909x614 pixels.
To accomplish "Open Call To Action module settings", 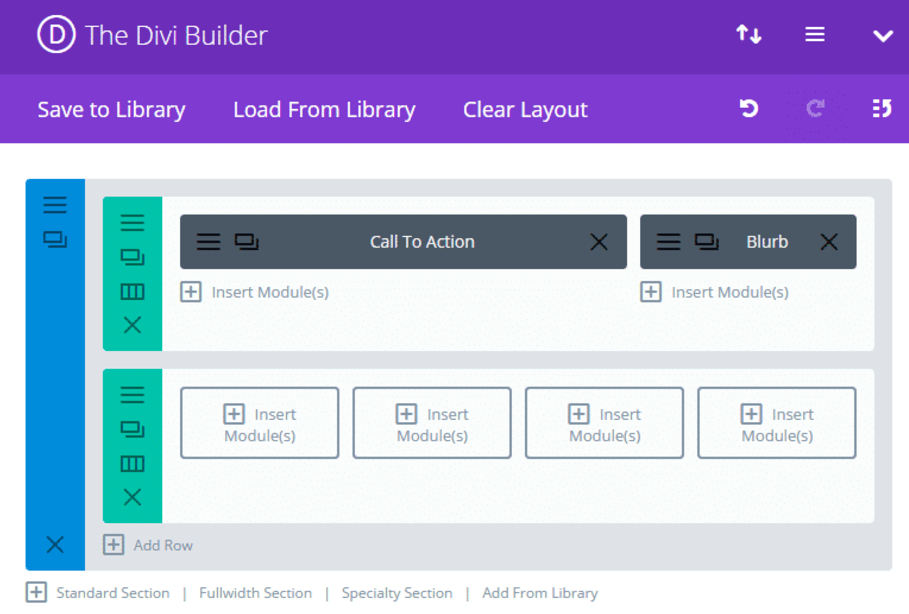I will pyautogui.click(x=208, y=241).
